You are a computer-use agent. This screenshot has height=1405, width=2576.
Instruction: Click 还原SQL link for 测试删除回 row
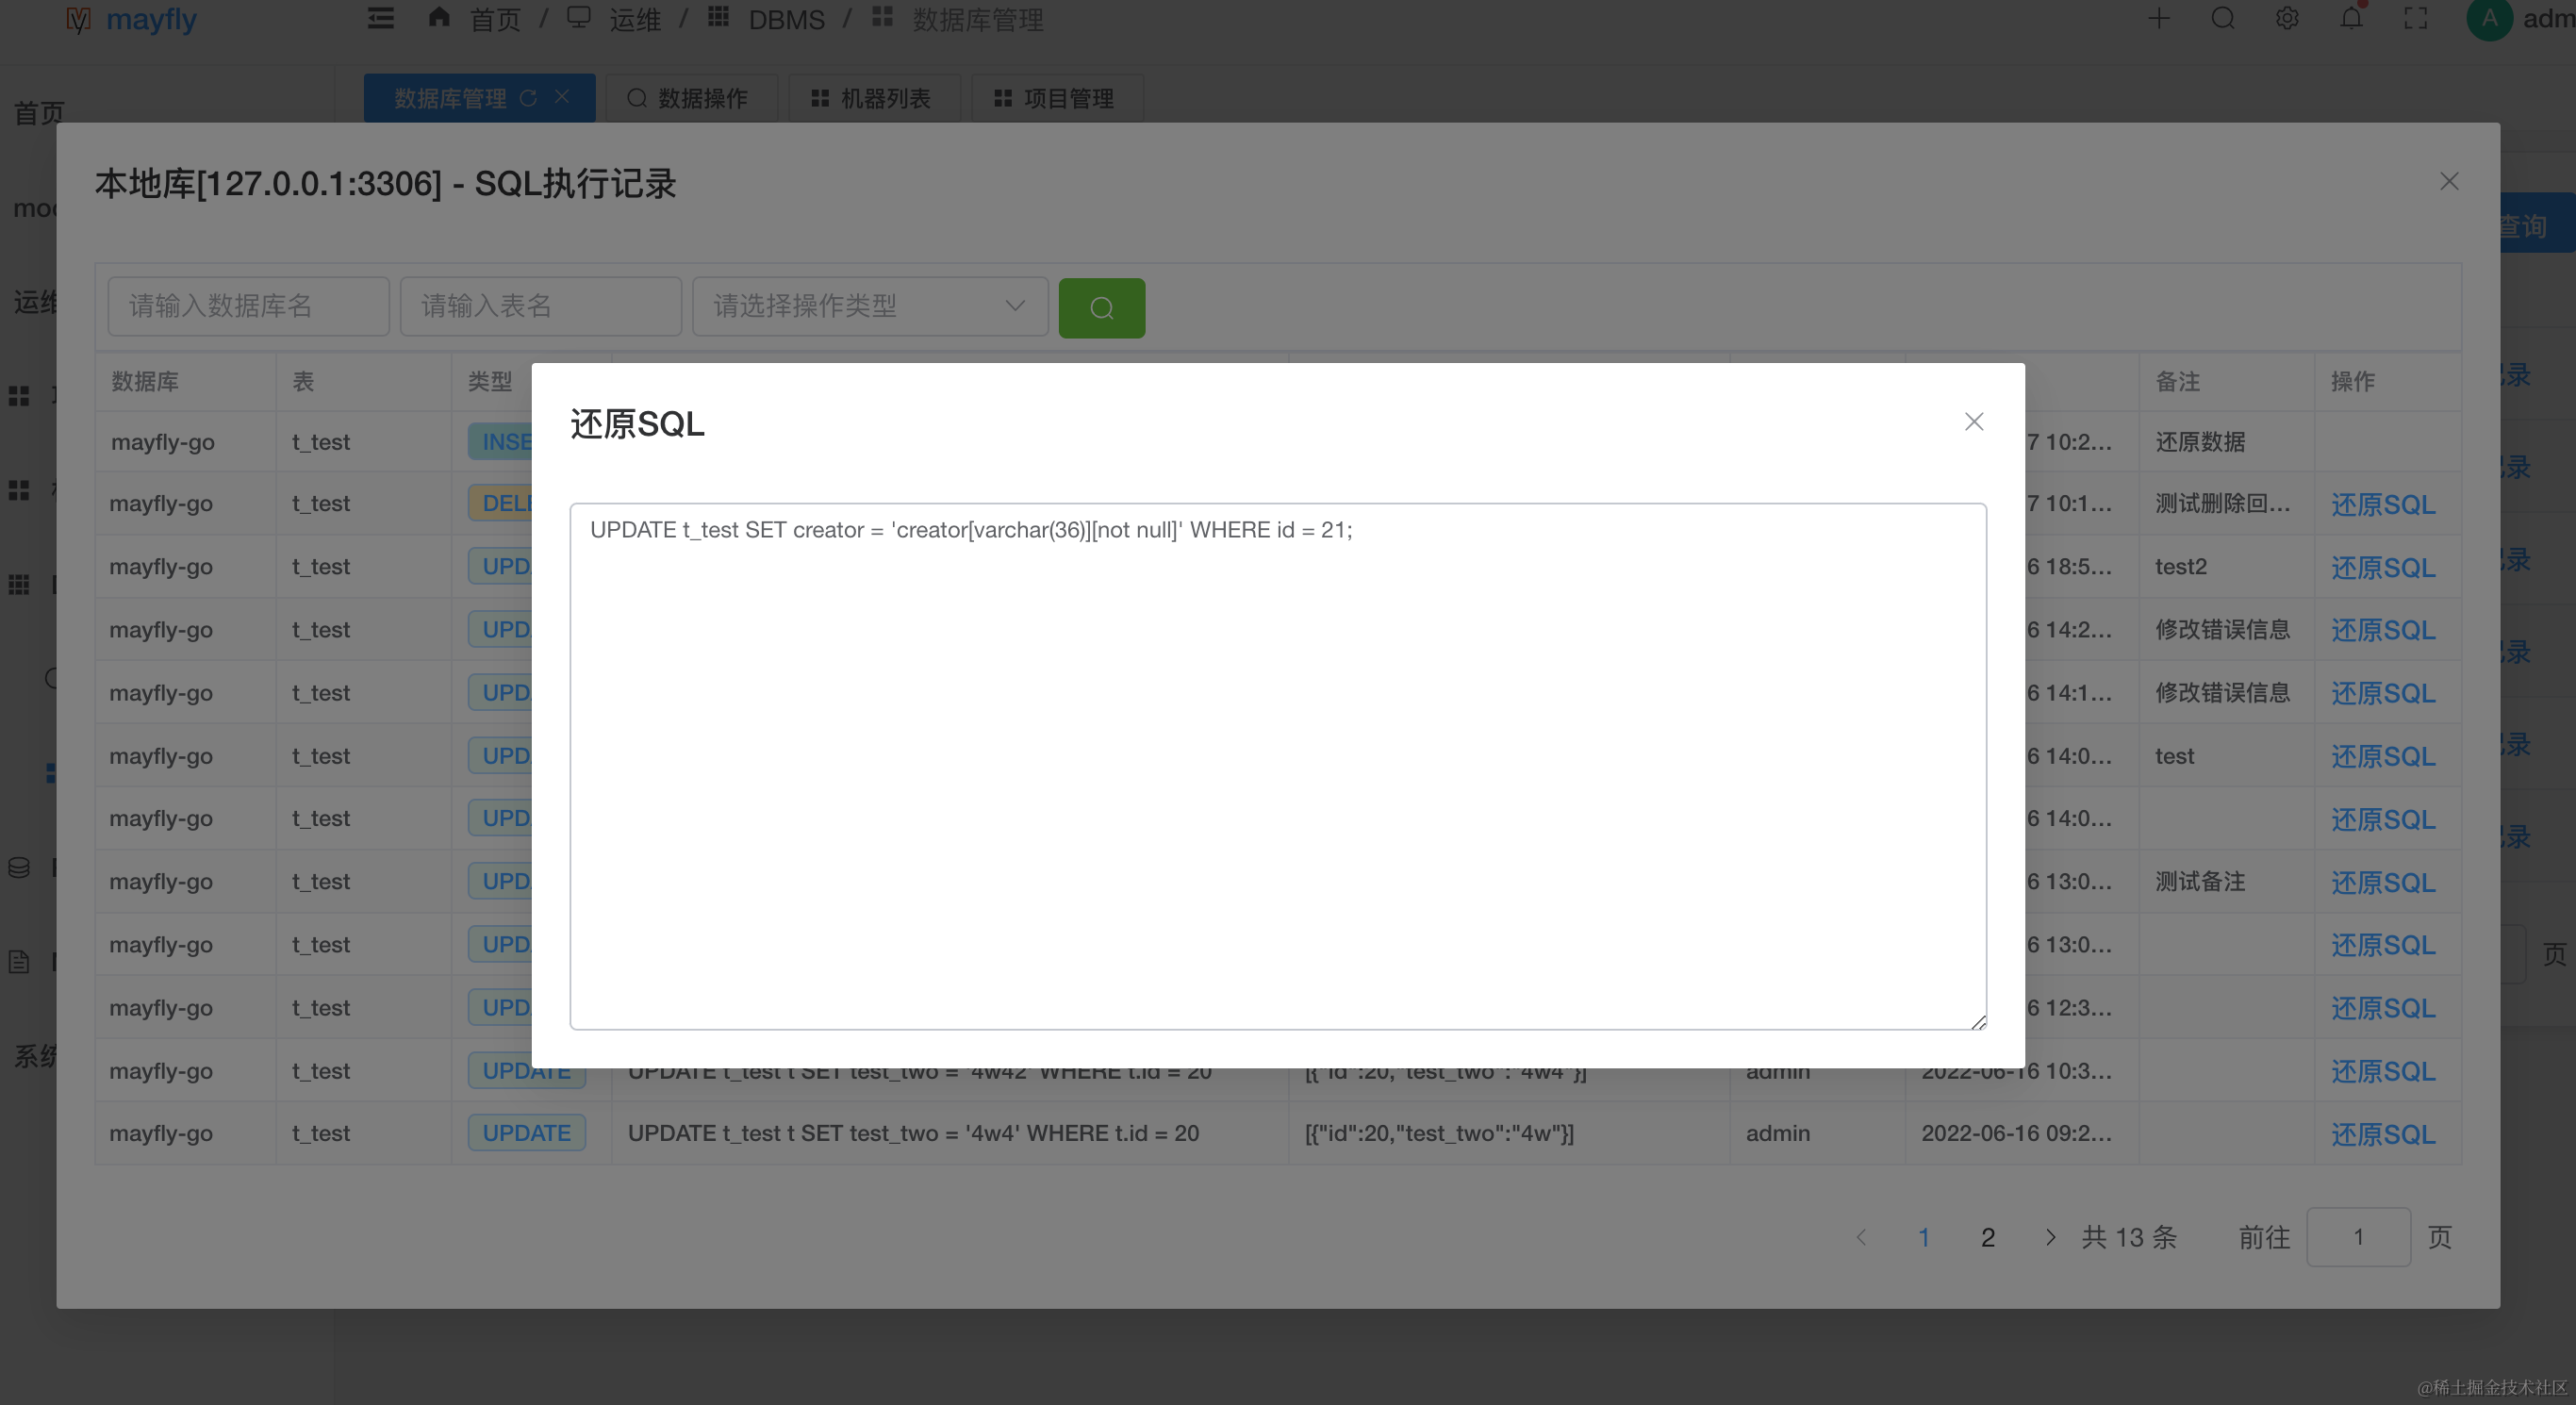[x=2383, y=505]
